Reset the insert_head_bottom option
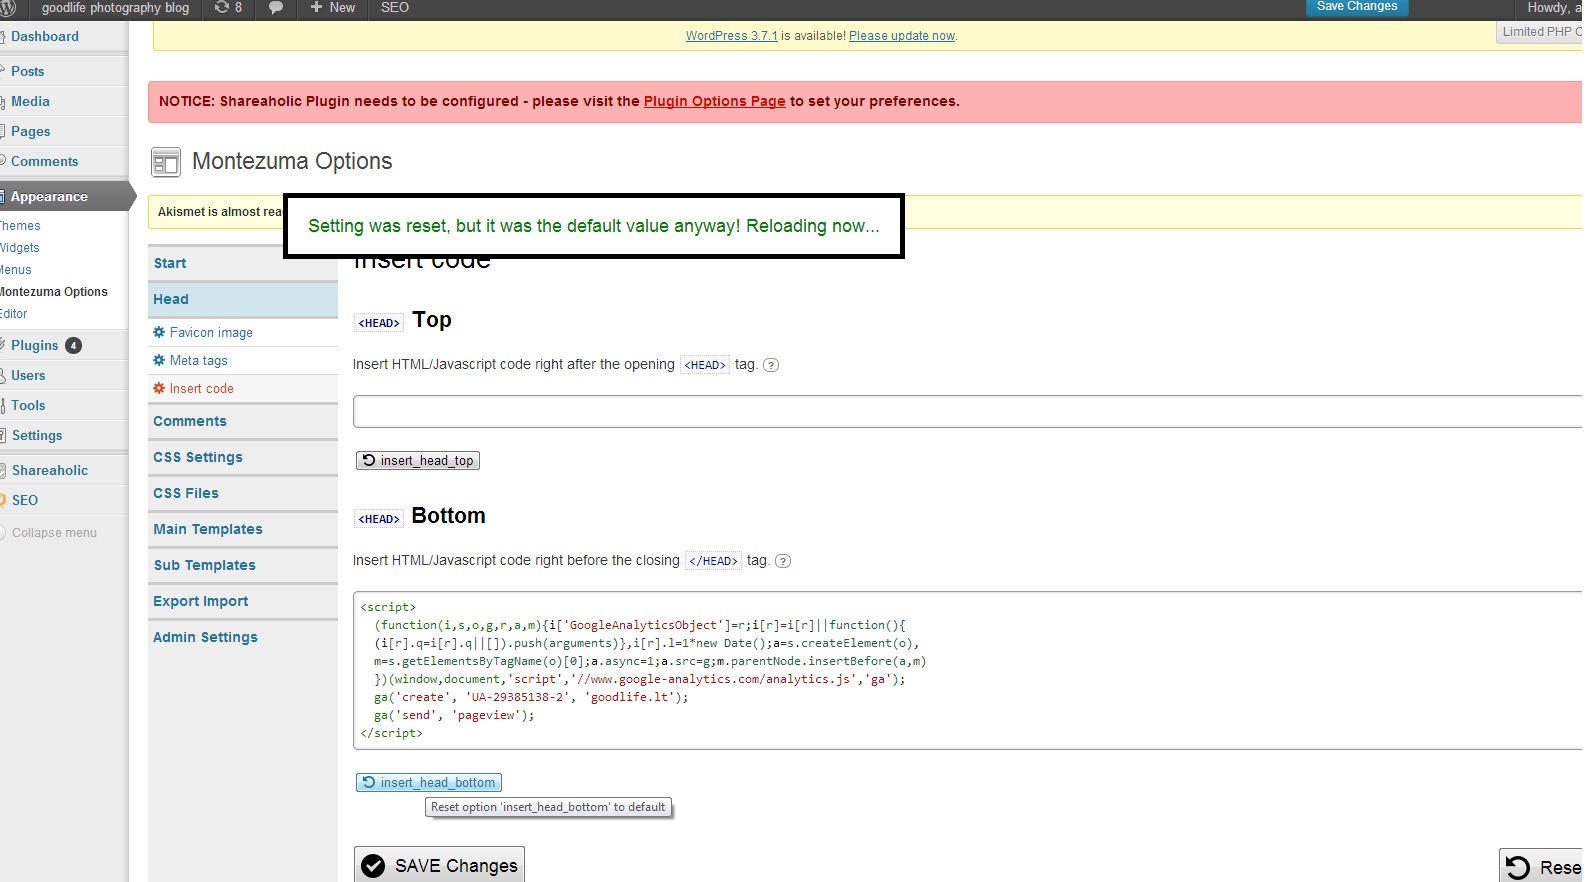Screen dimensions: 1587x882 tap(429, 782)
